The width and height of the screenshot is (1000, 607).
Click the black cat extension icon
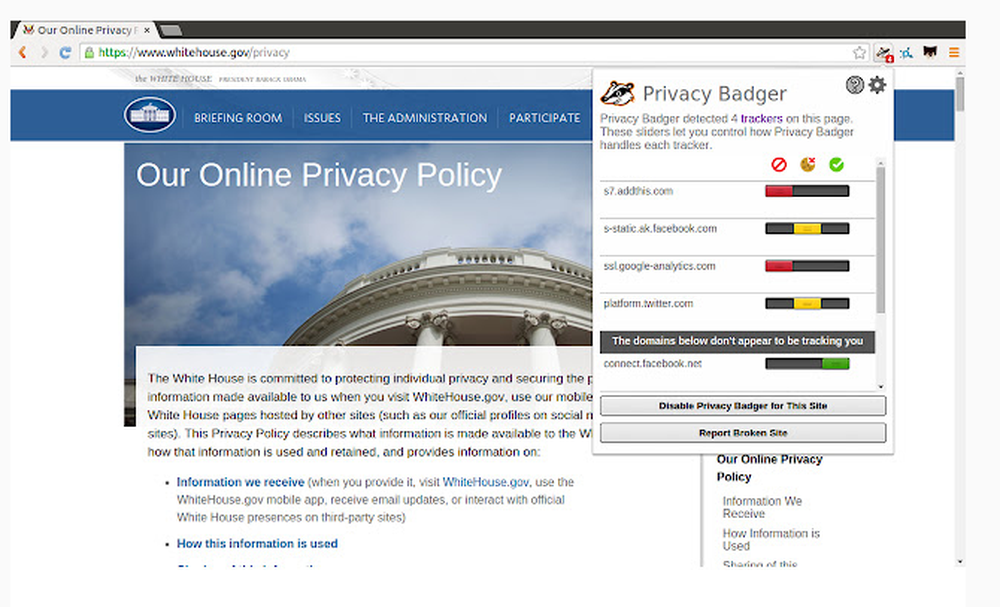click(930, 52)
